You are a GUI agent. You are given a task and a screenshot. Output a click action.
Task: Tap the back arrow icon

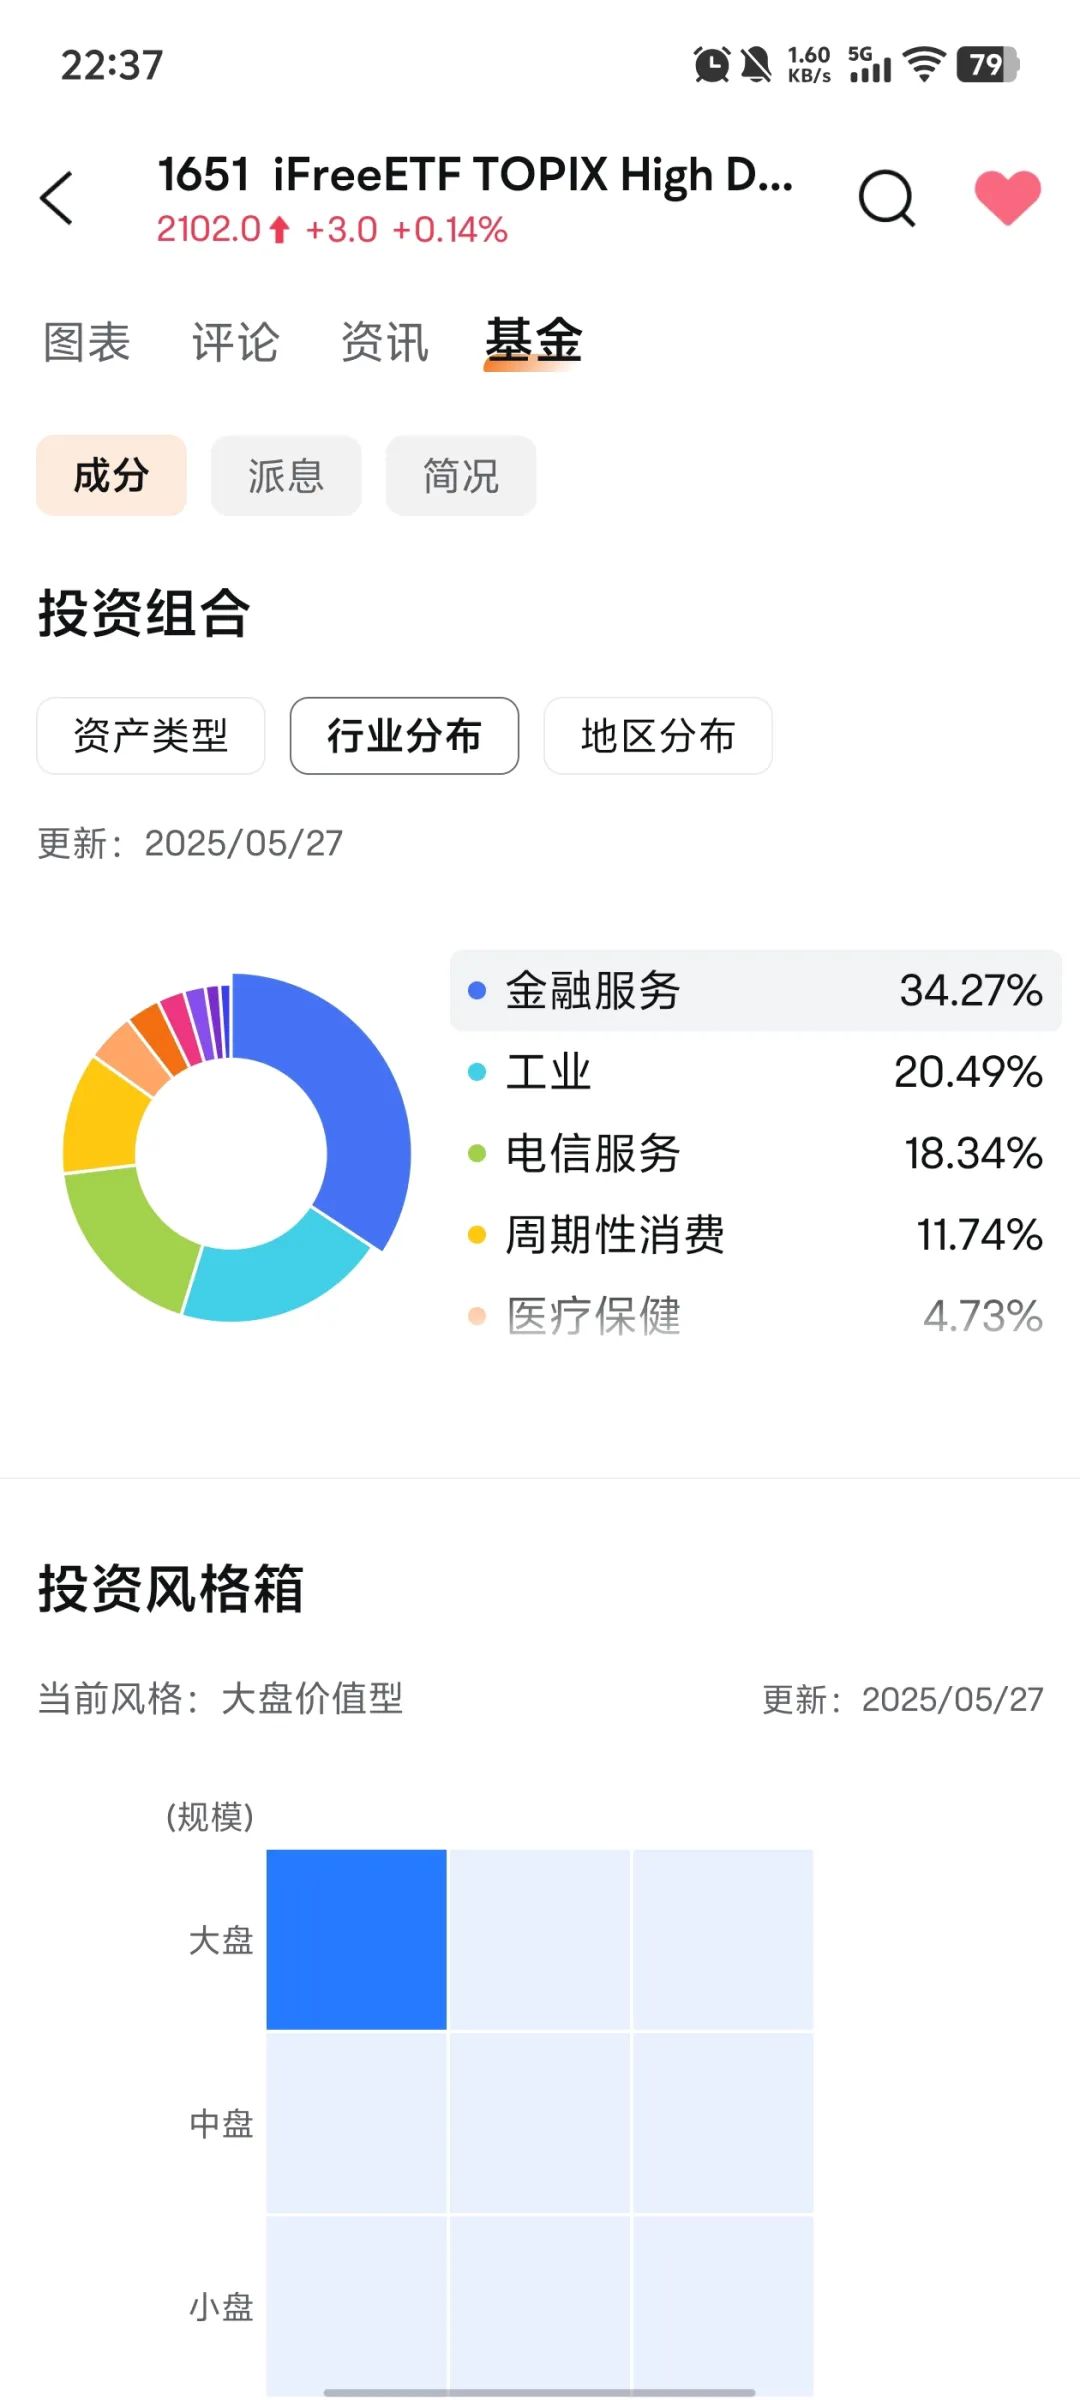[57, 198]
